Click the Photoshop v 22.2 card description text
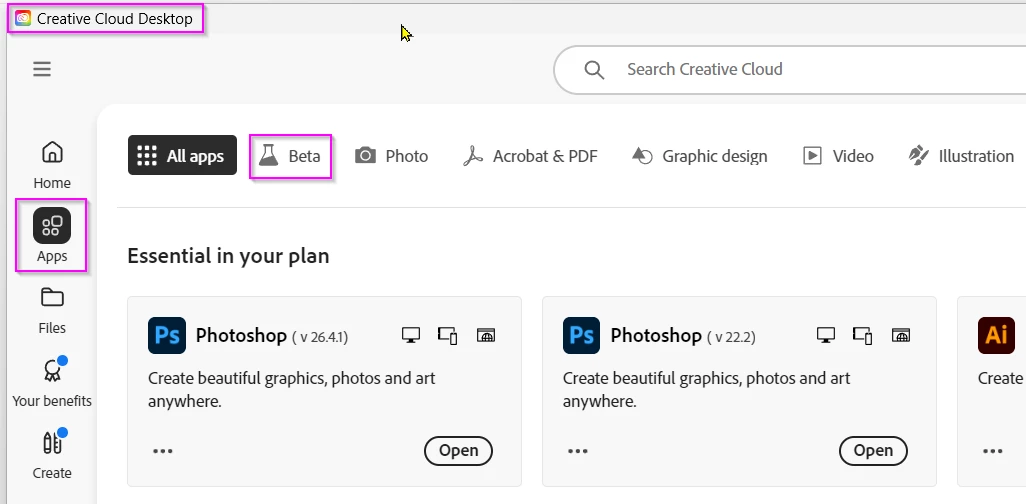This screenshot has height=504, width=1026. [707, 389]
